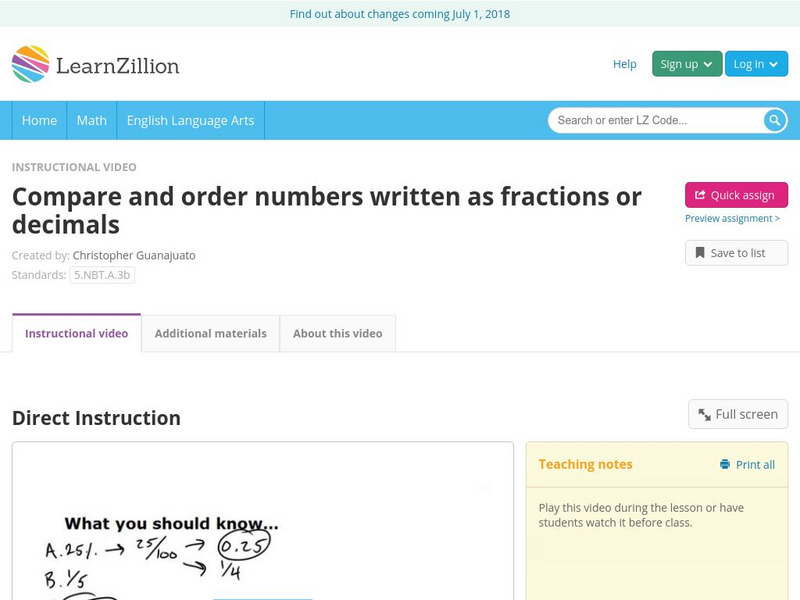The image size is (800, 600).
Task: Focus the Search or enter LZ Code field
Action: click(655, 120)
